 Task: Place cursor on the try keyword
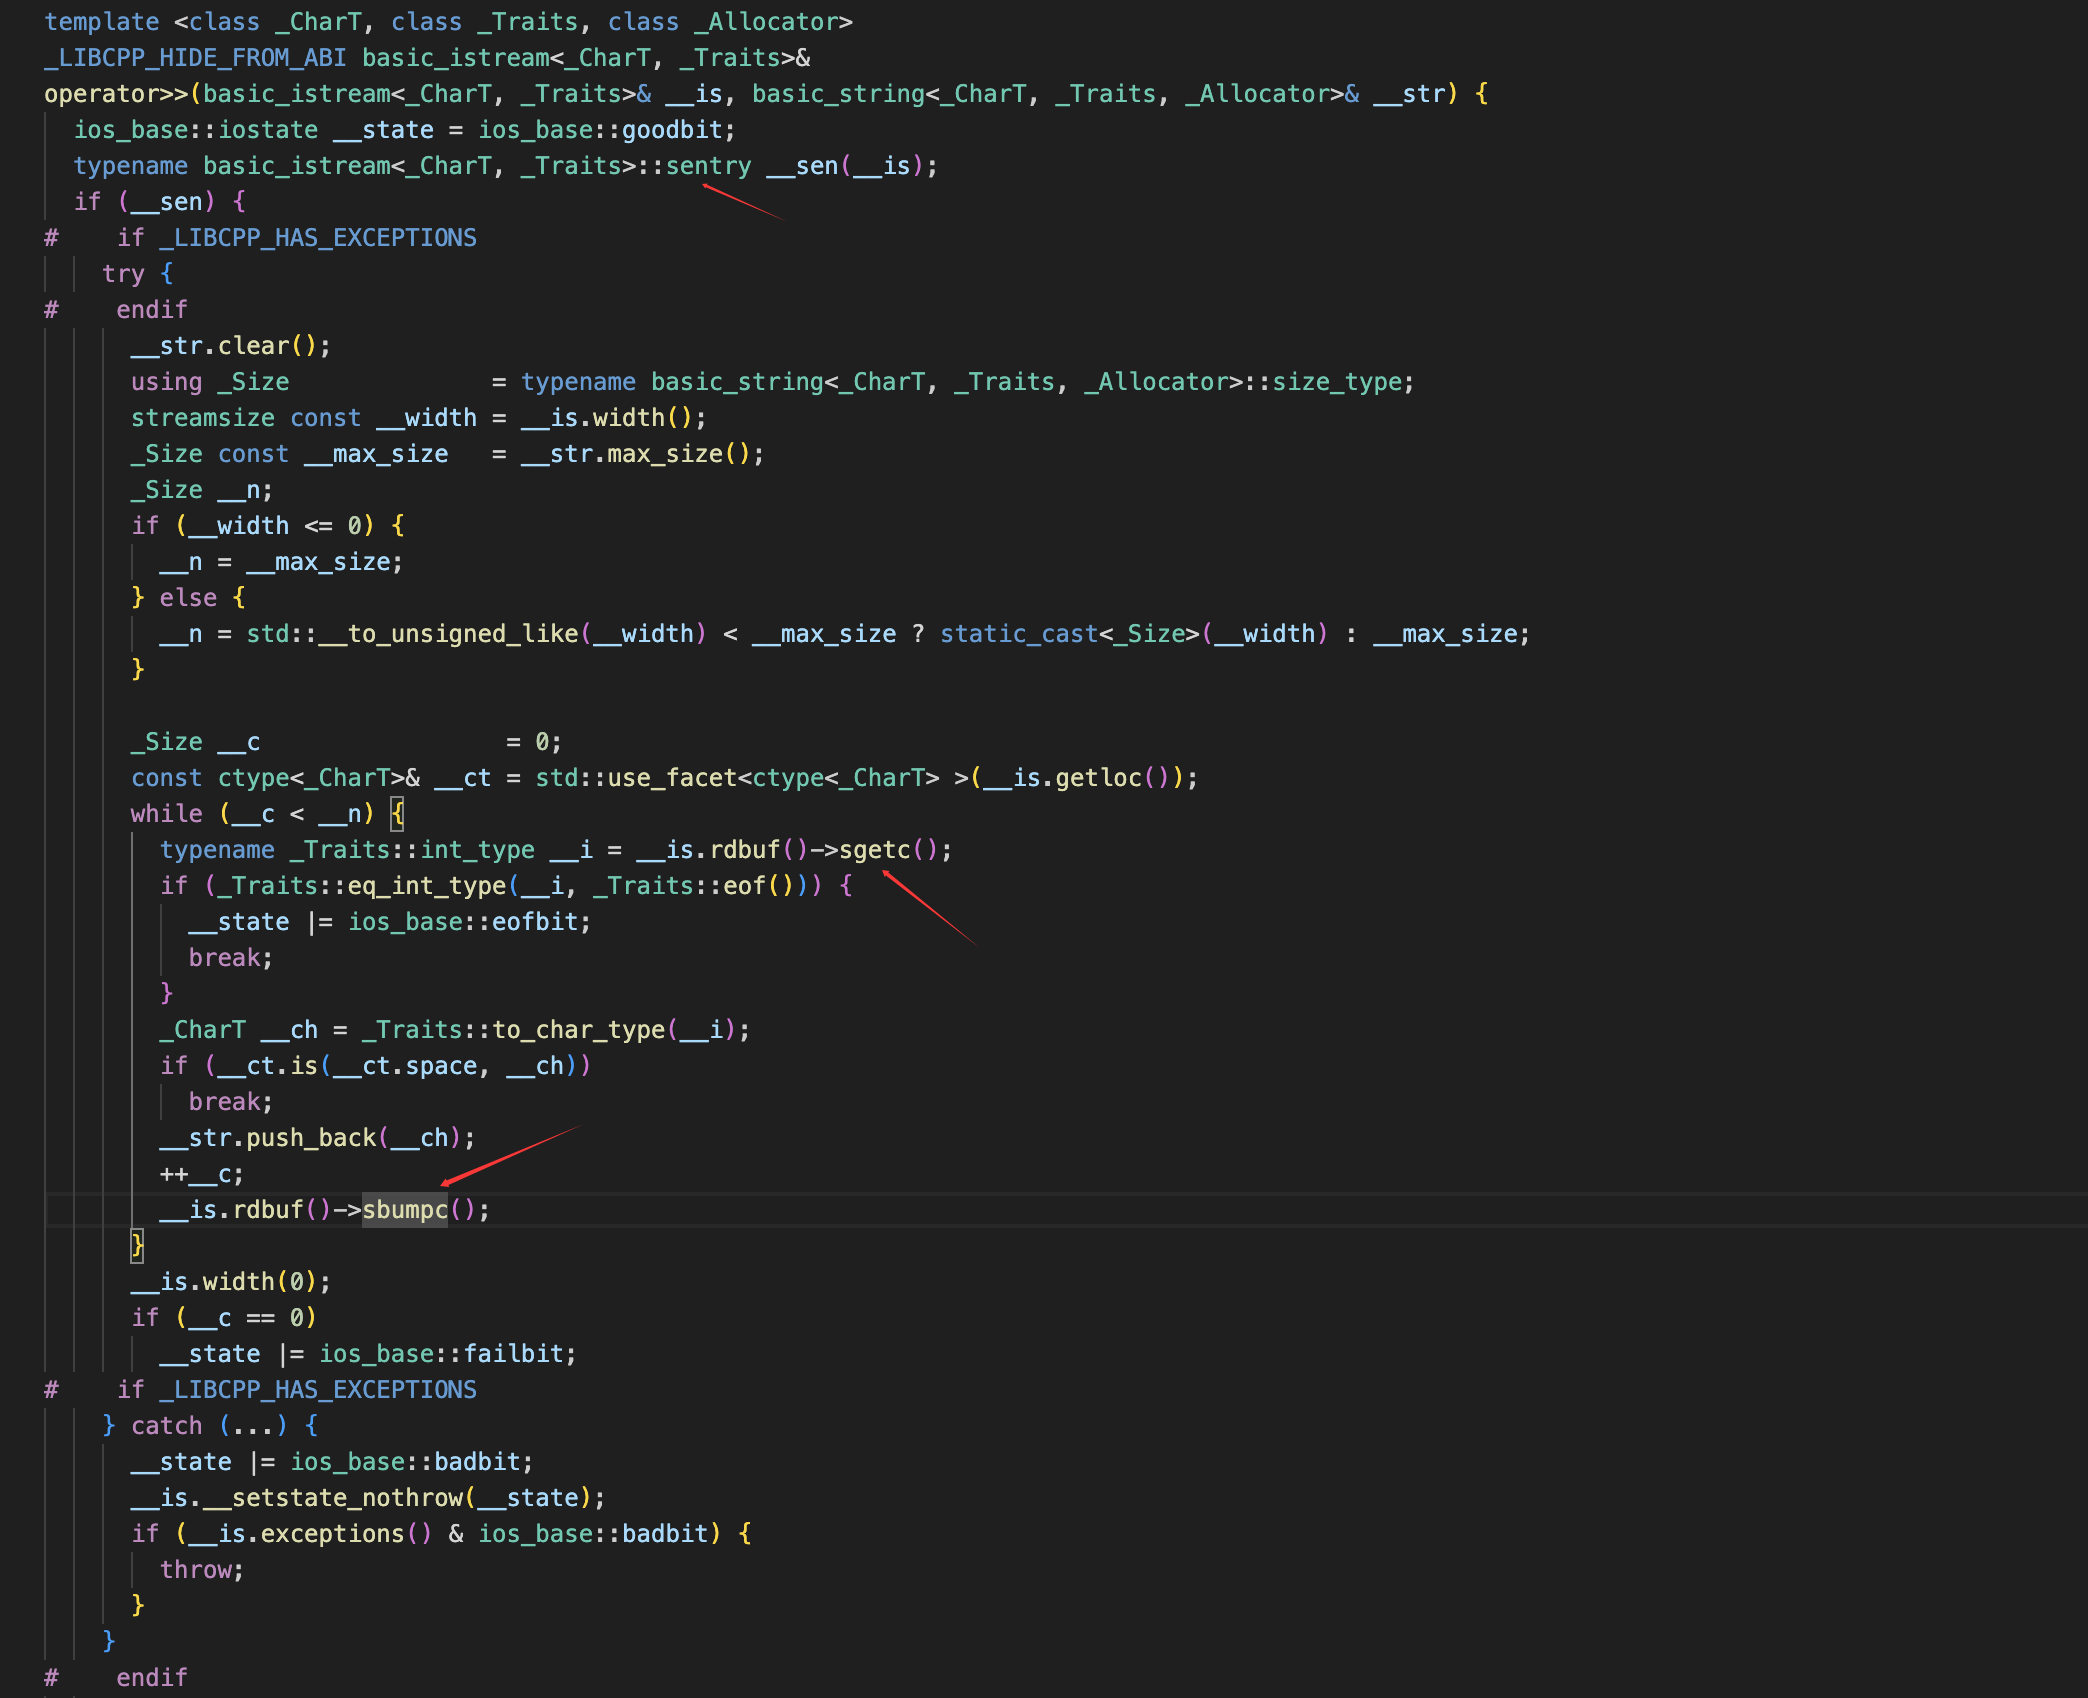coord(123,274)
